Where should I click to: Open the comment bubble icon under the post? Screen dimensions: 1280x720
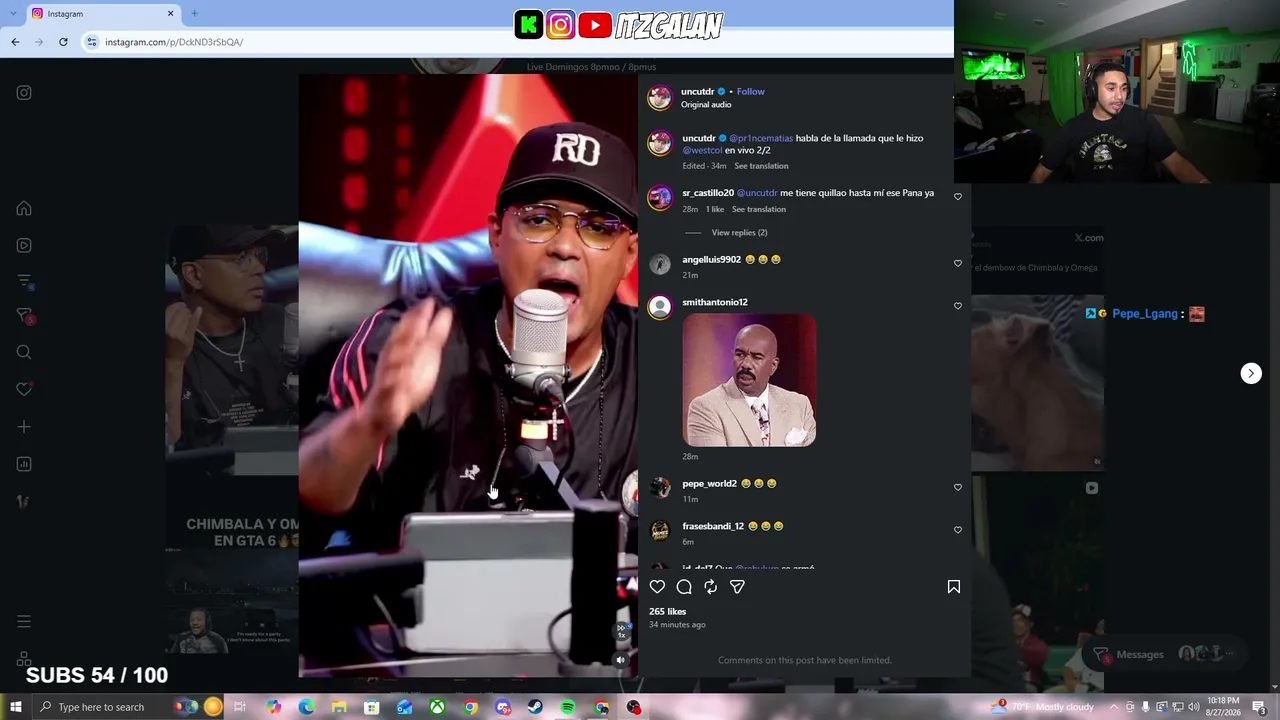pos(684,587)
